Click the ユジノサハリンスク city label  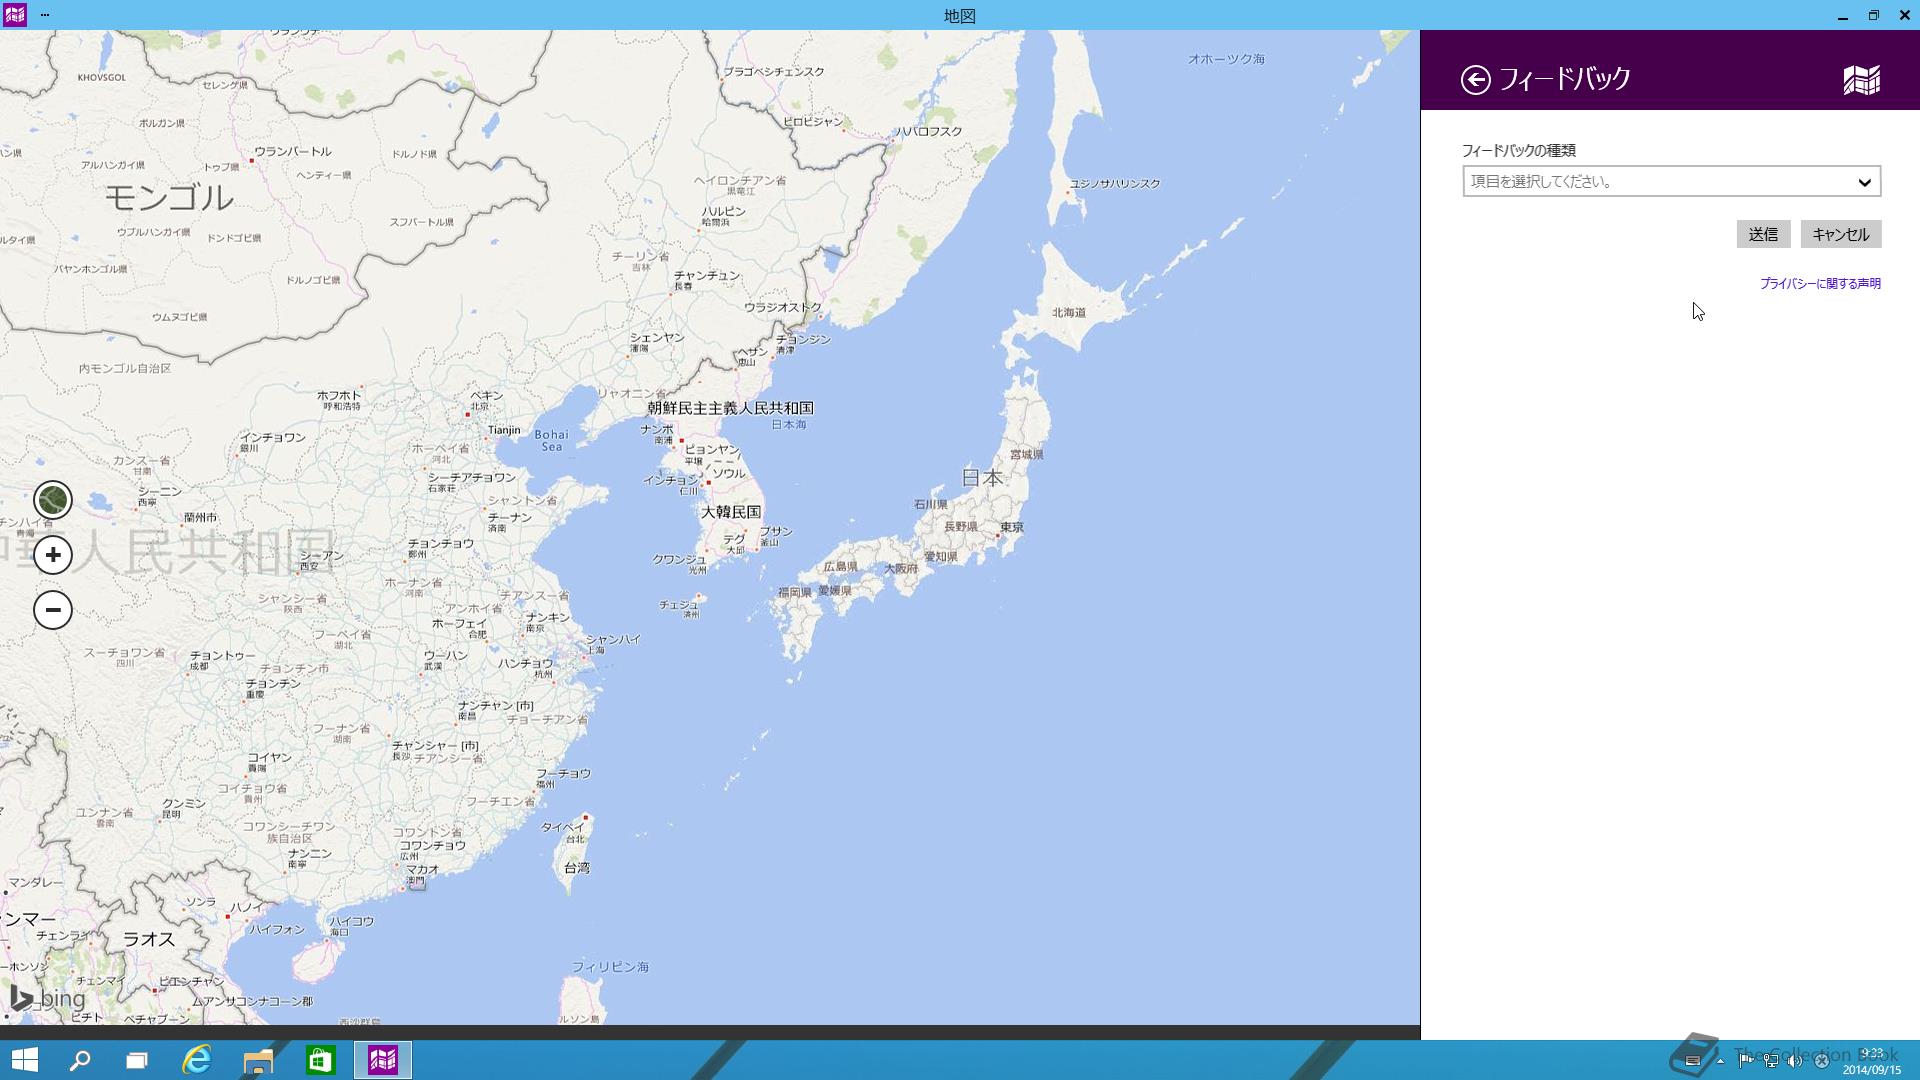1115,184
